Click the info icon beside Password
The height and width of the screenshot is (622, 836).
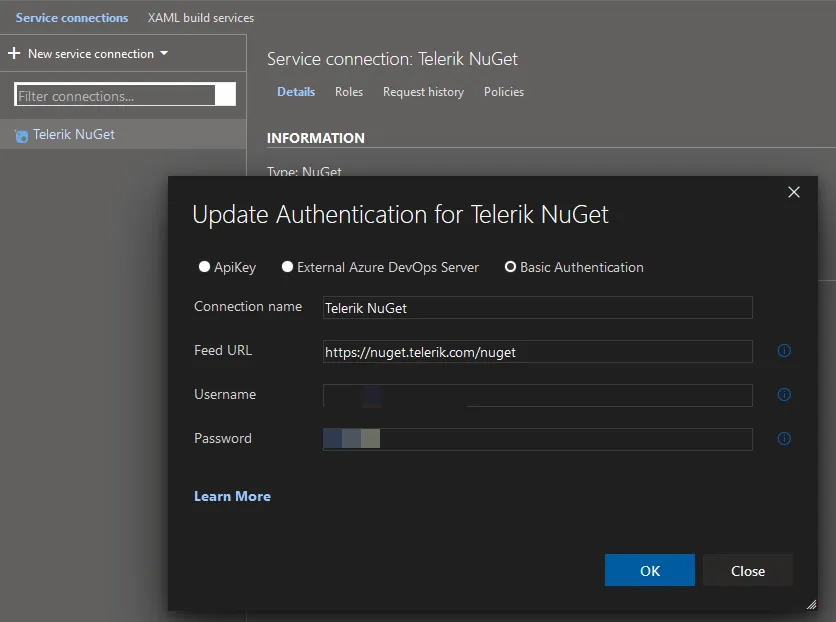784,439
